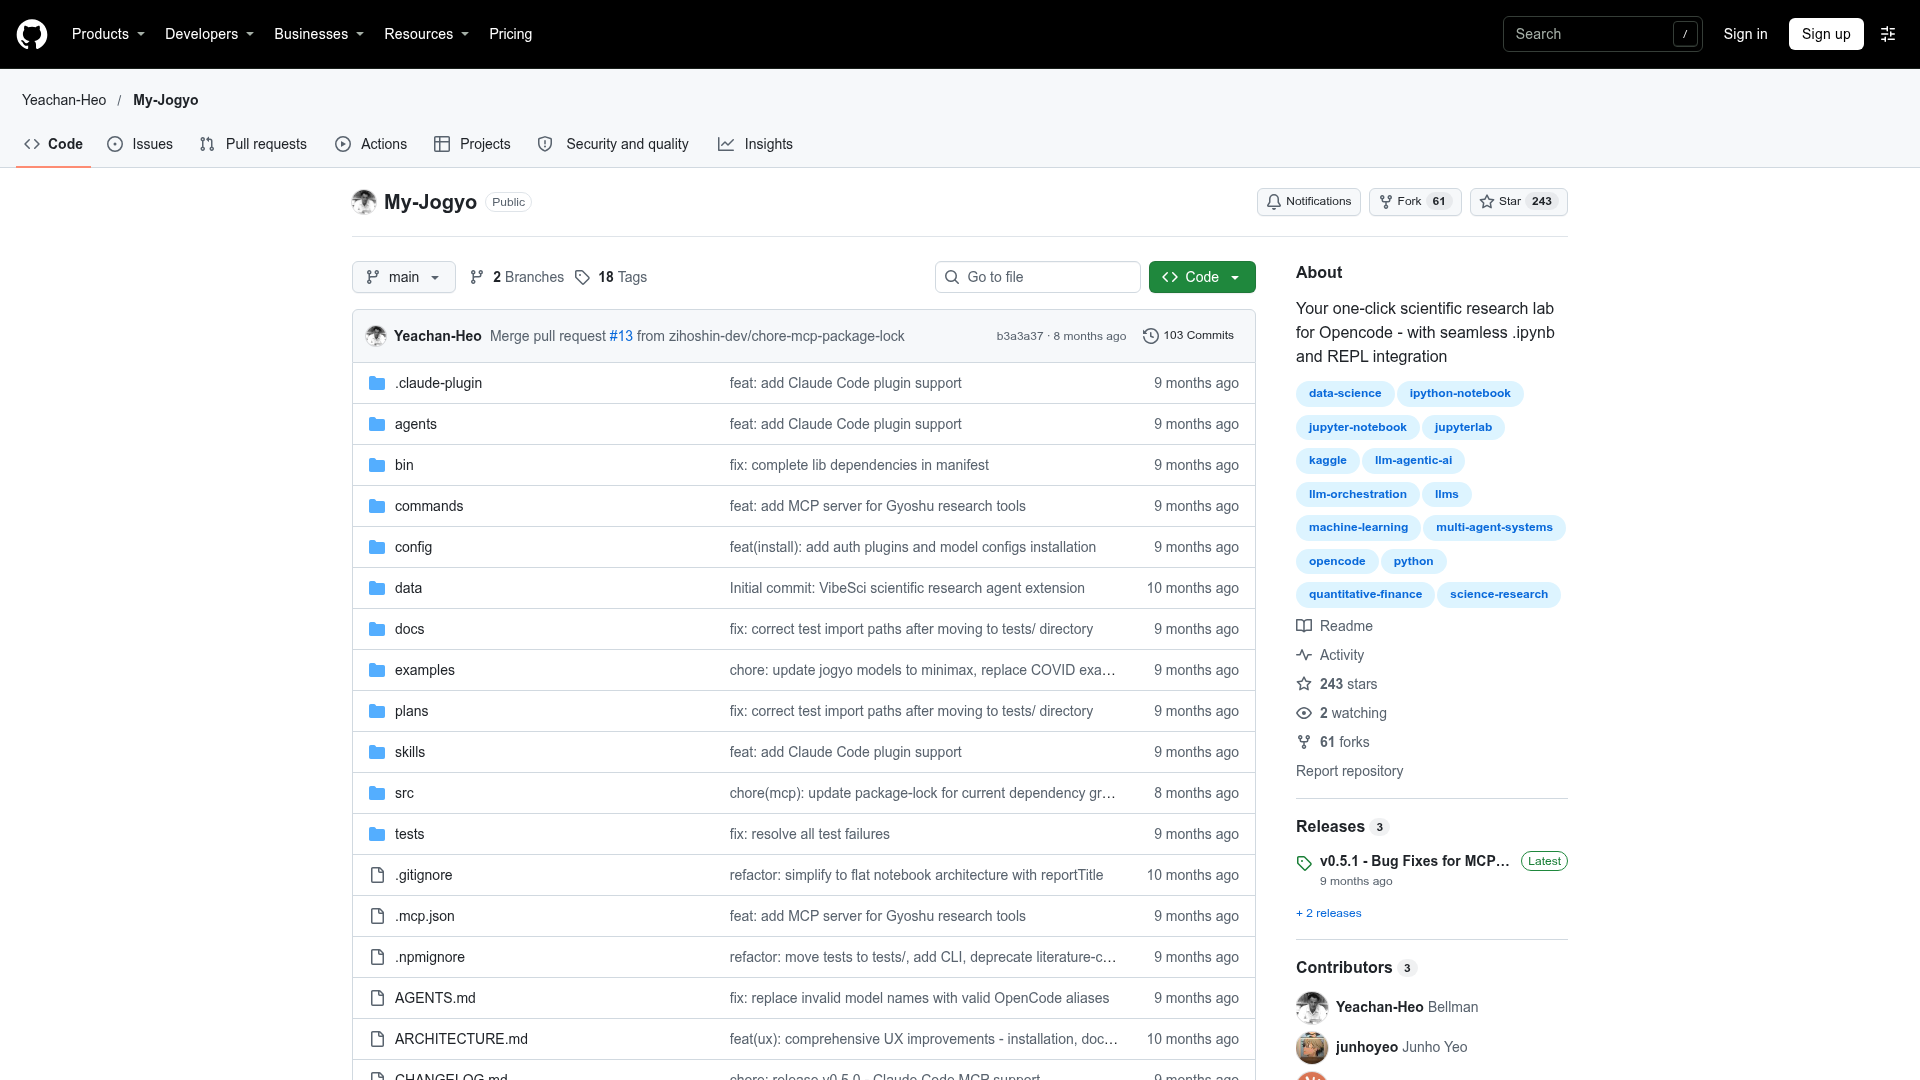Screen dimensions: 1920x1080
Task: Click the file icon for the .mcp.json row
Action: 377,916
